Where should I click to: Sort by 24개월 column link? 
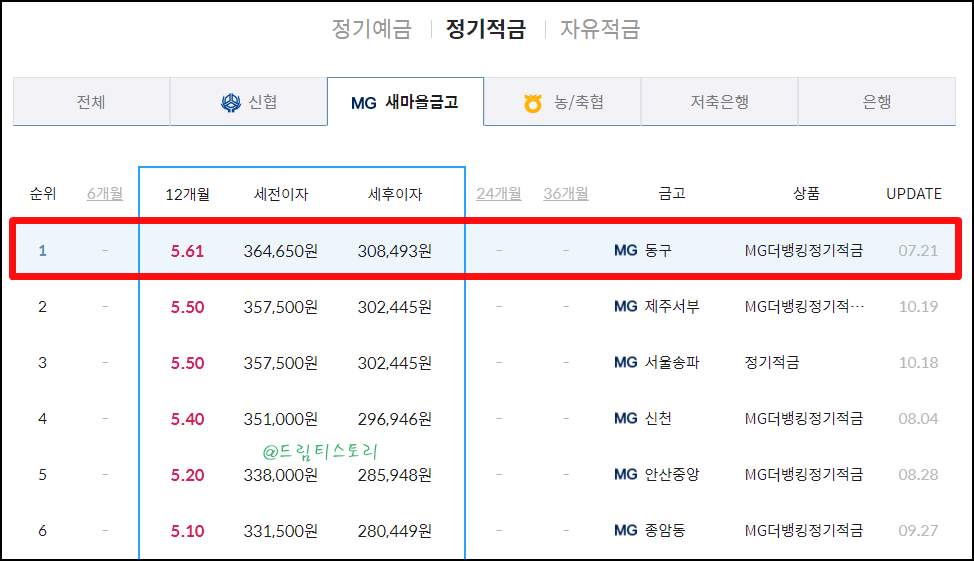click(x=499, y=194)
